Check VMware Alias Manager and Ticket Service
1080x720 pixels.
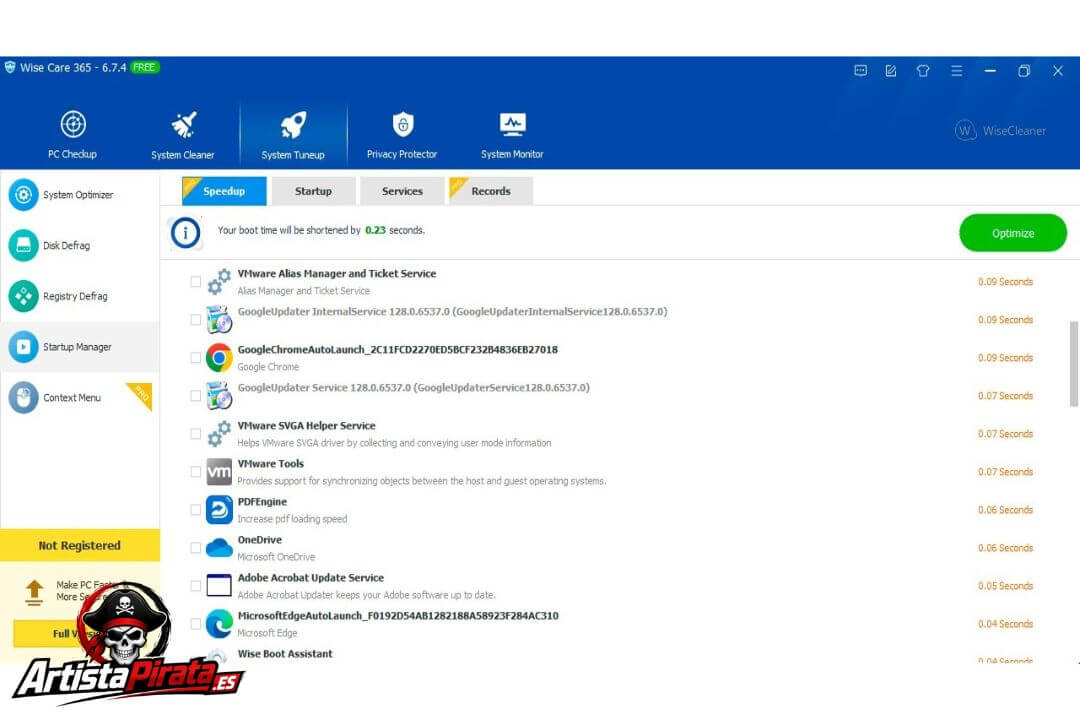(196, 282)
